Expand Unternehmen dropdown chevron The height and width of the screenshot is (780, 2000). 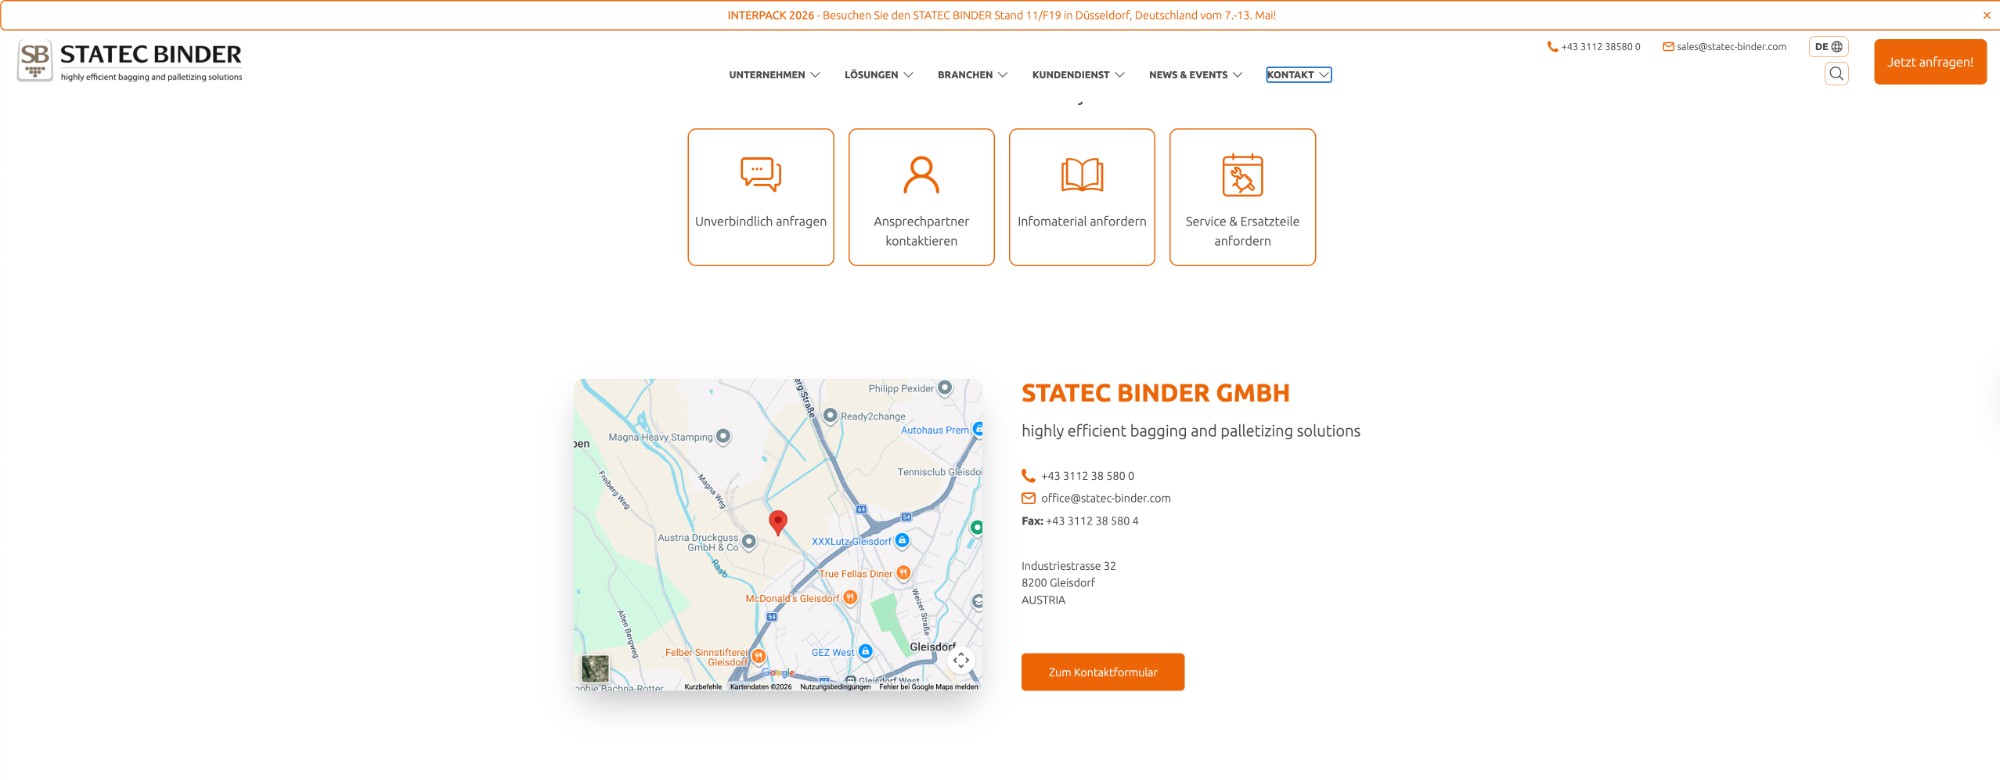[x=815, y=75]
